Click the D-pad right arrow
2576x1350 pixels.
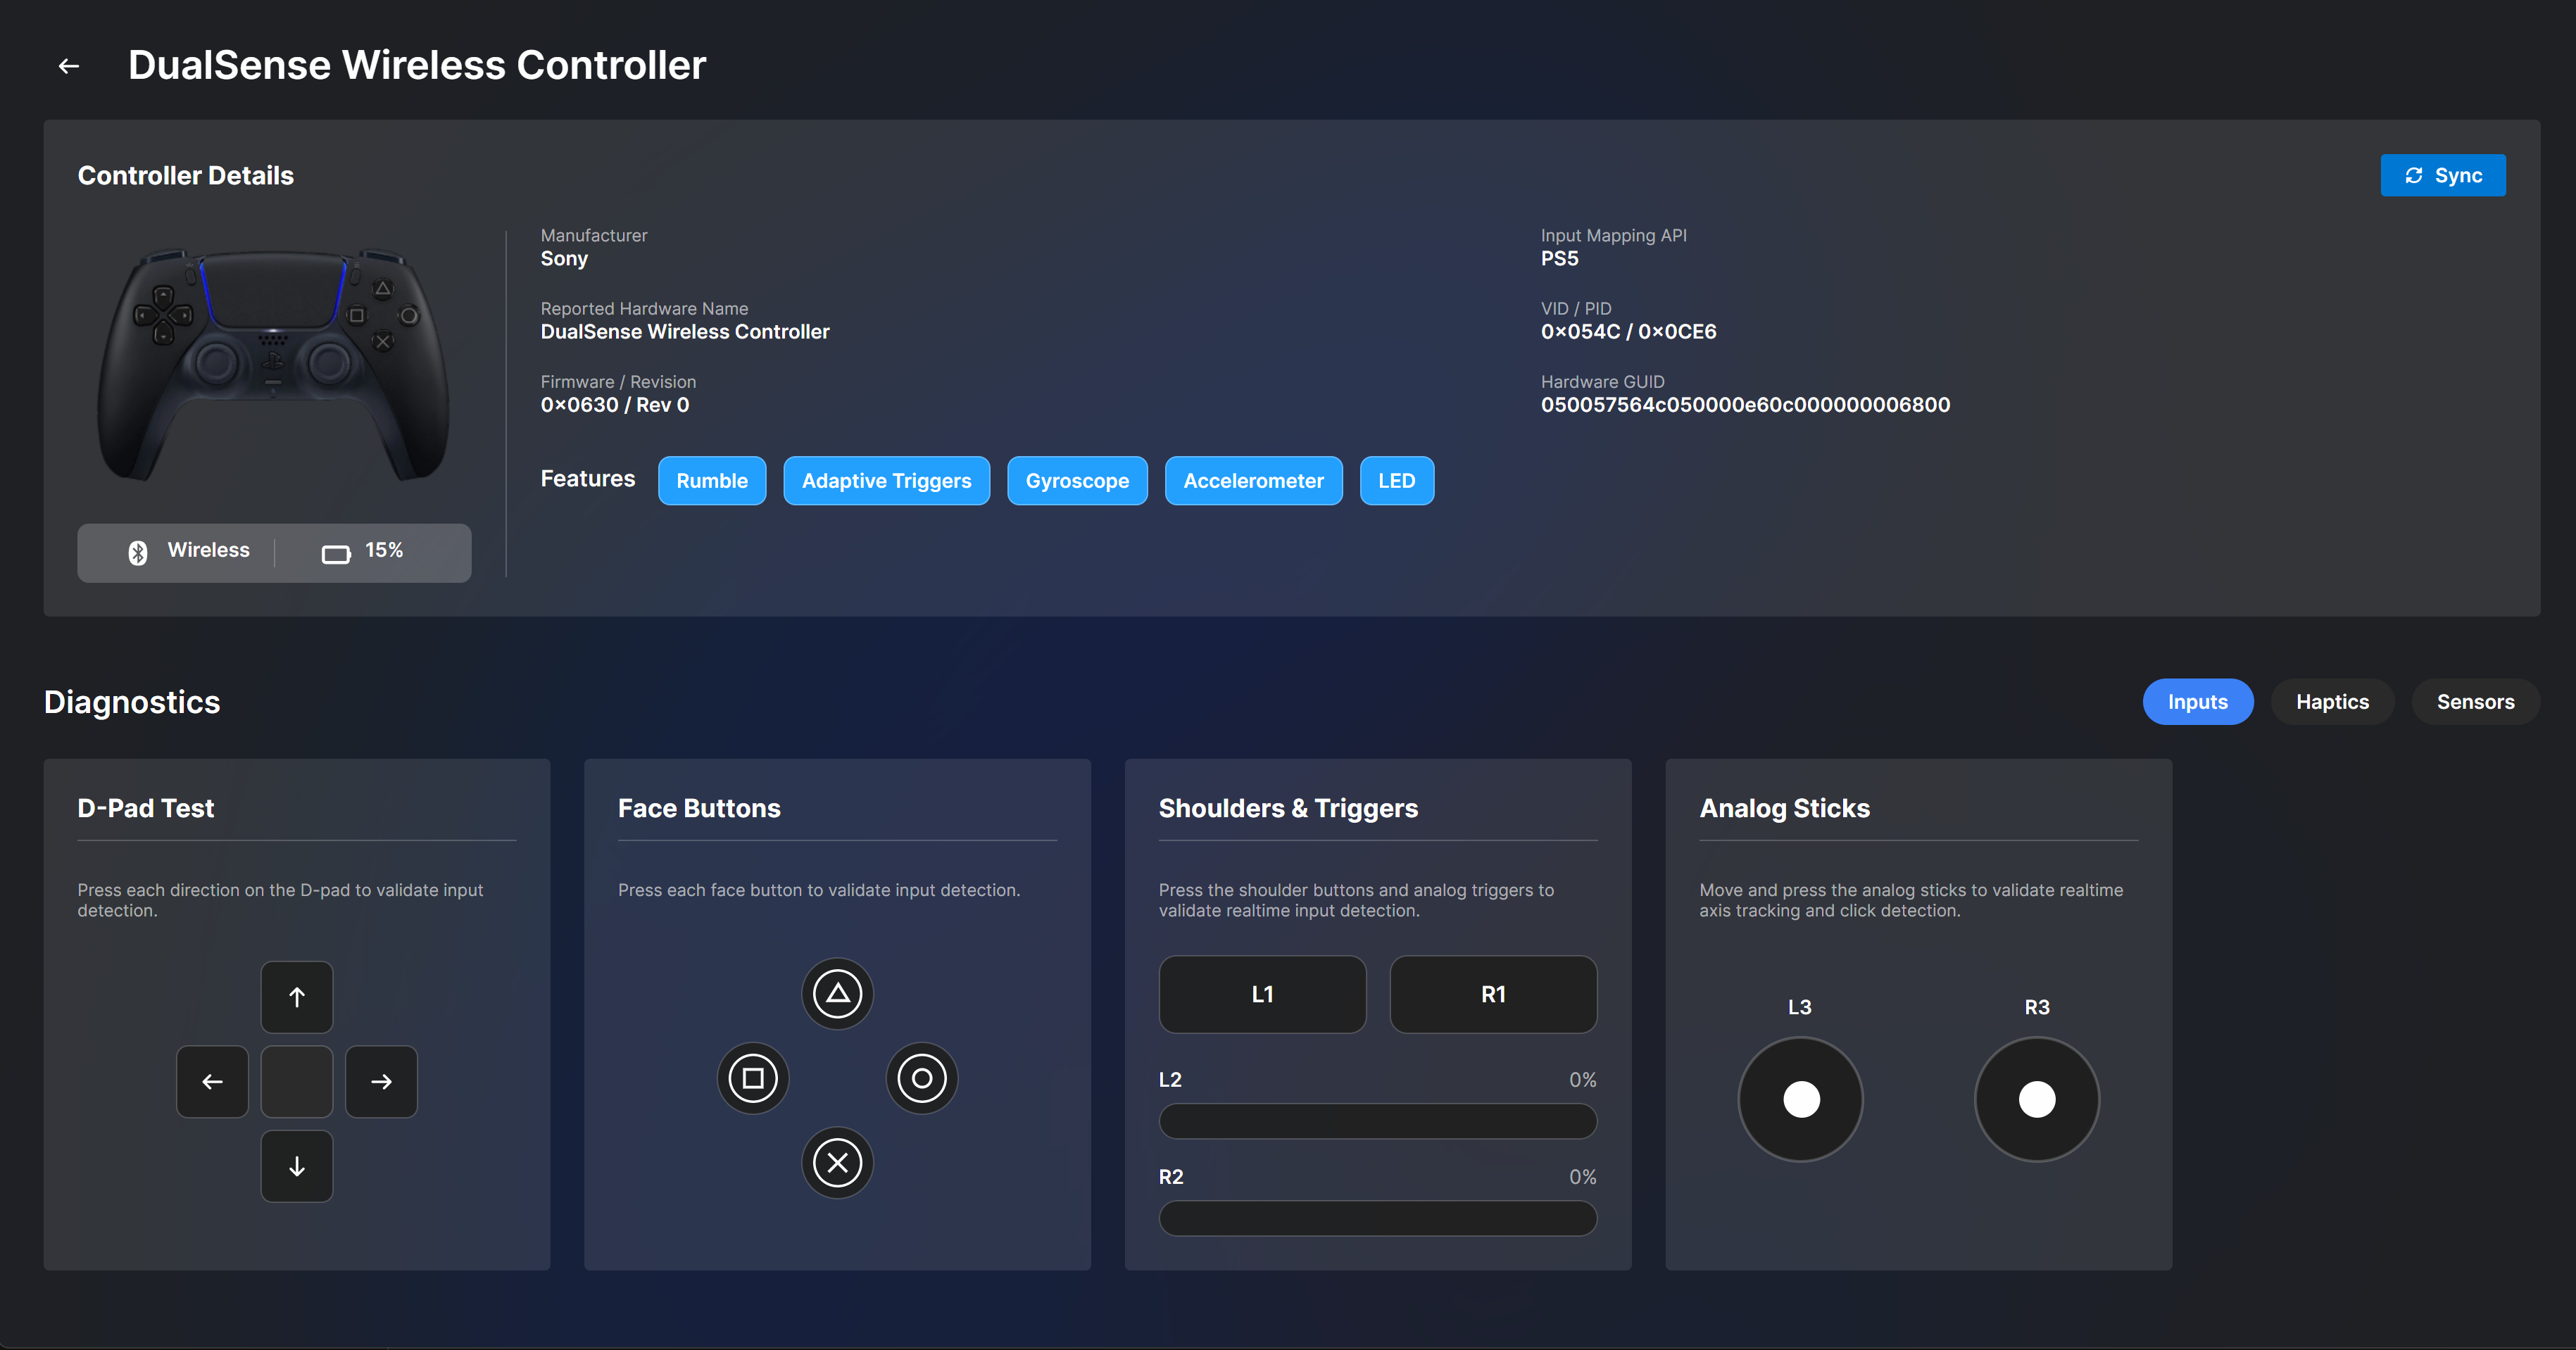coord(381,1081)
